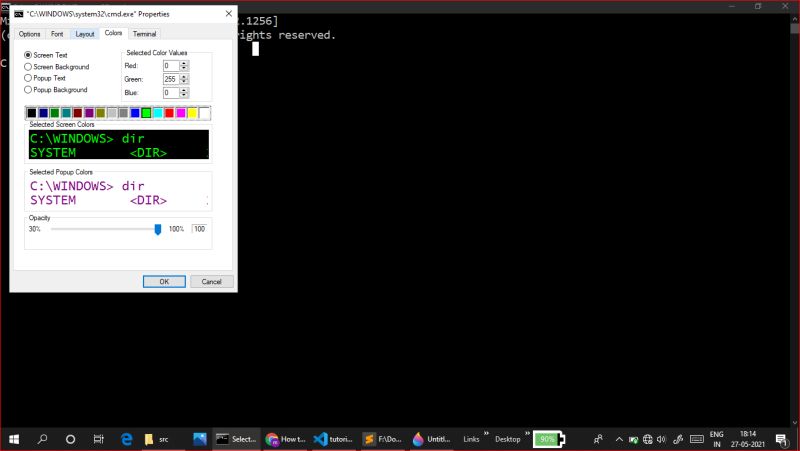Focus the Green value field showing 255
Viewport: 800px width, 451px height.
(171, 79)
